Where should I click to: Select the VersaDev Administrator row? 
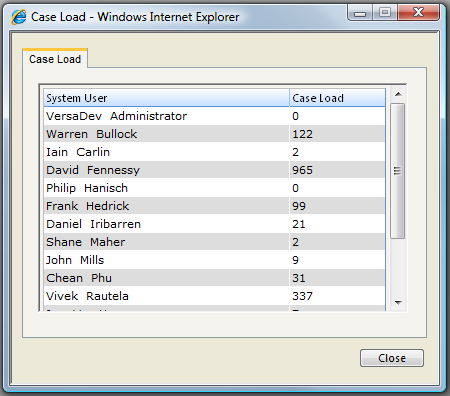click(215, 116)
